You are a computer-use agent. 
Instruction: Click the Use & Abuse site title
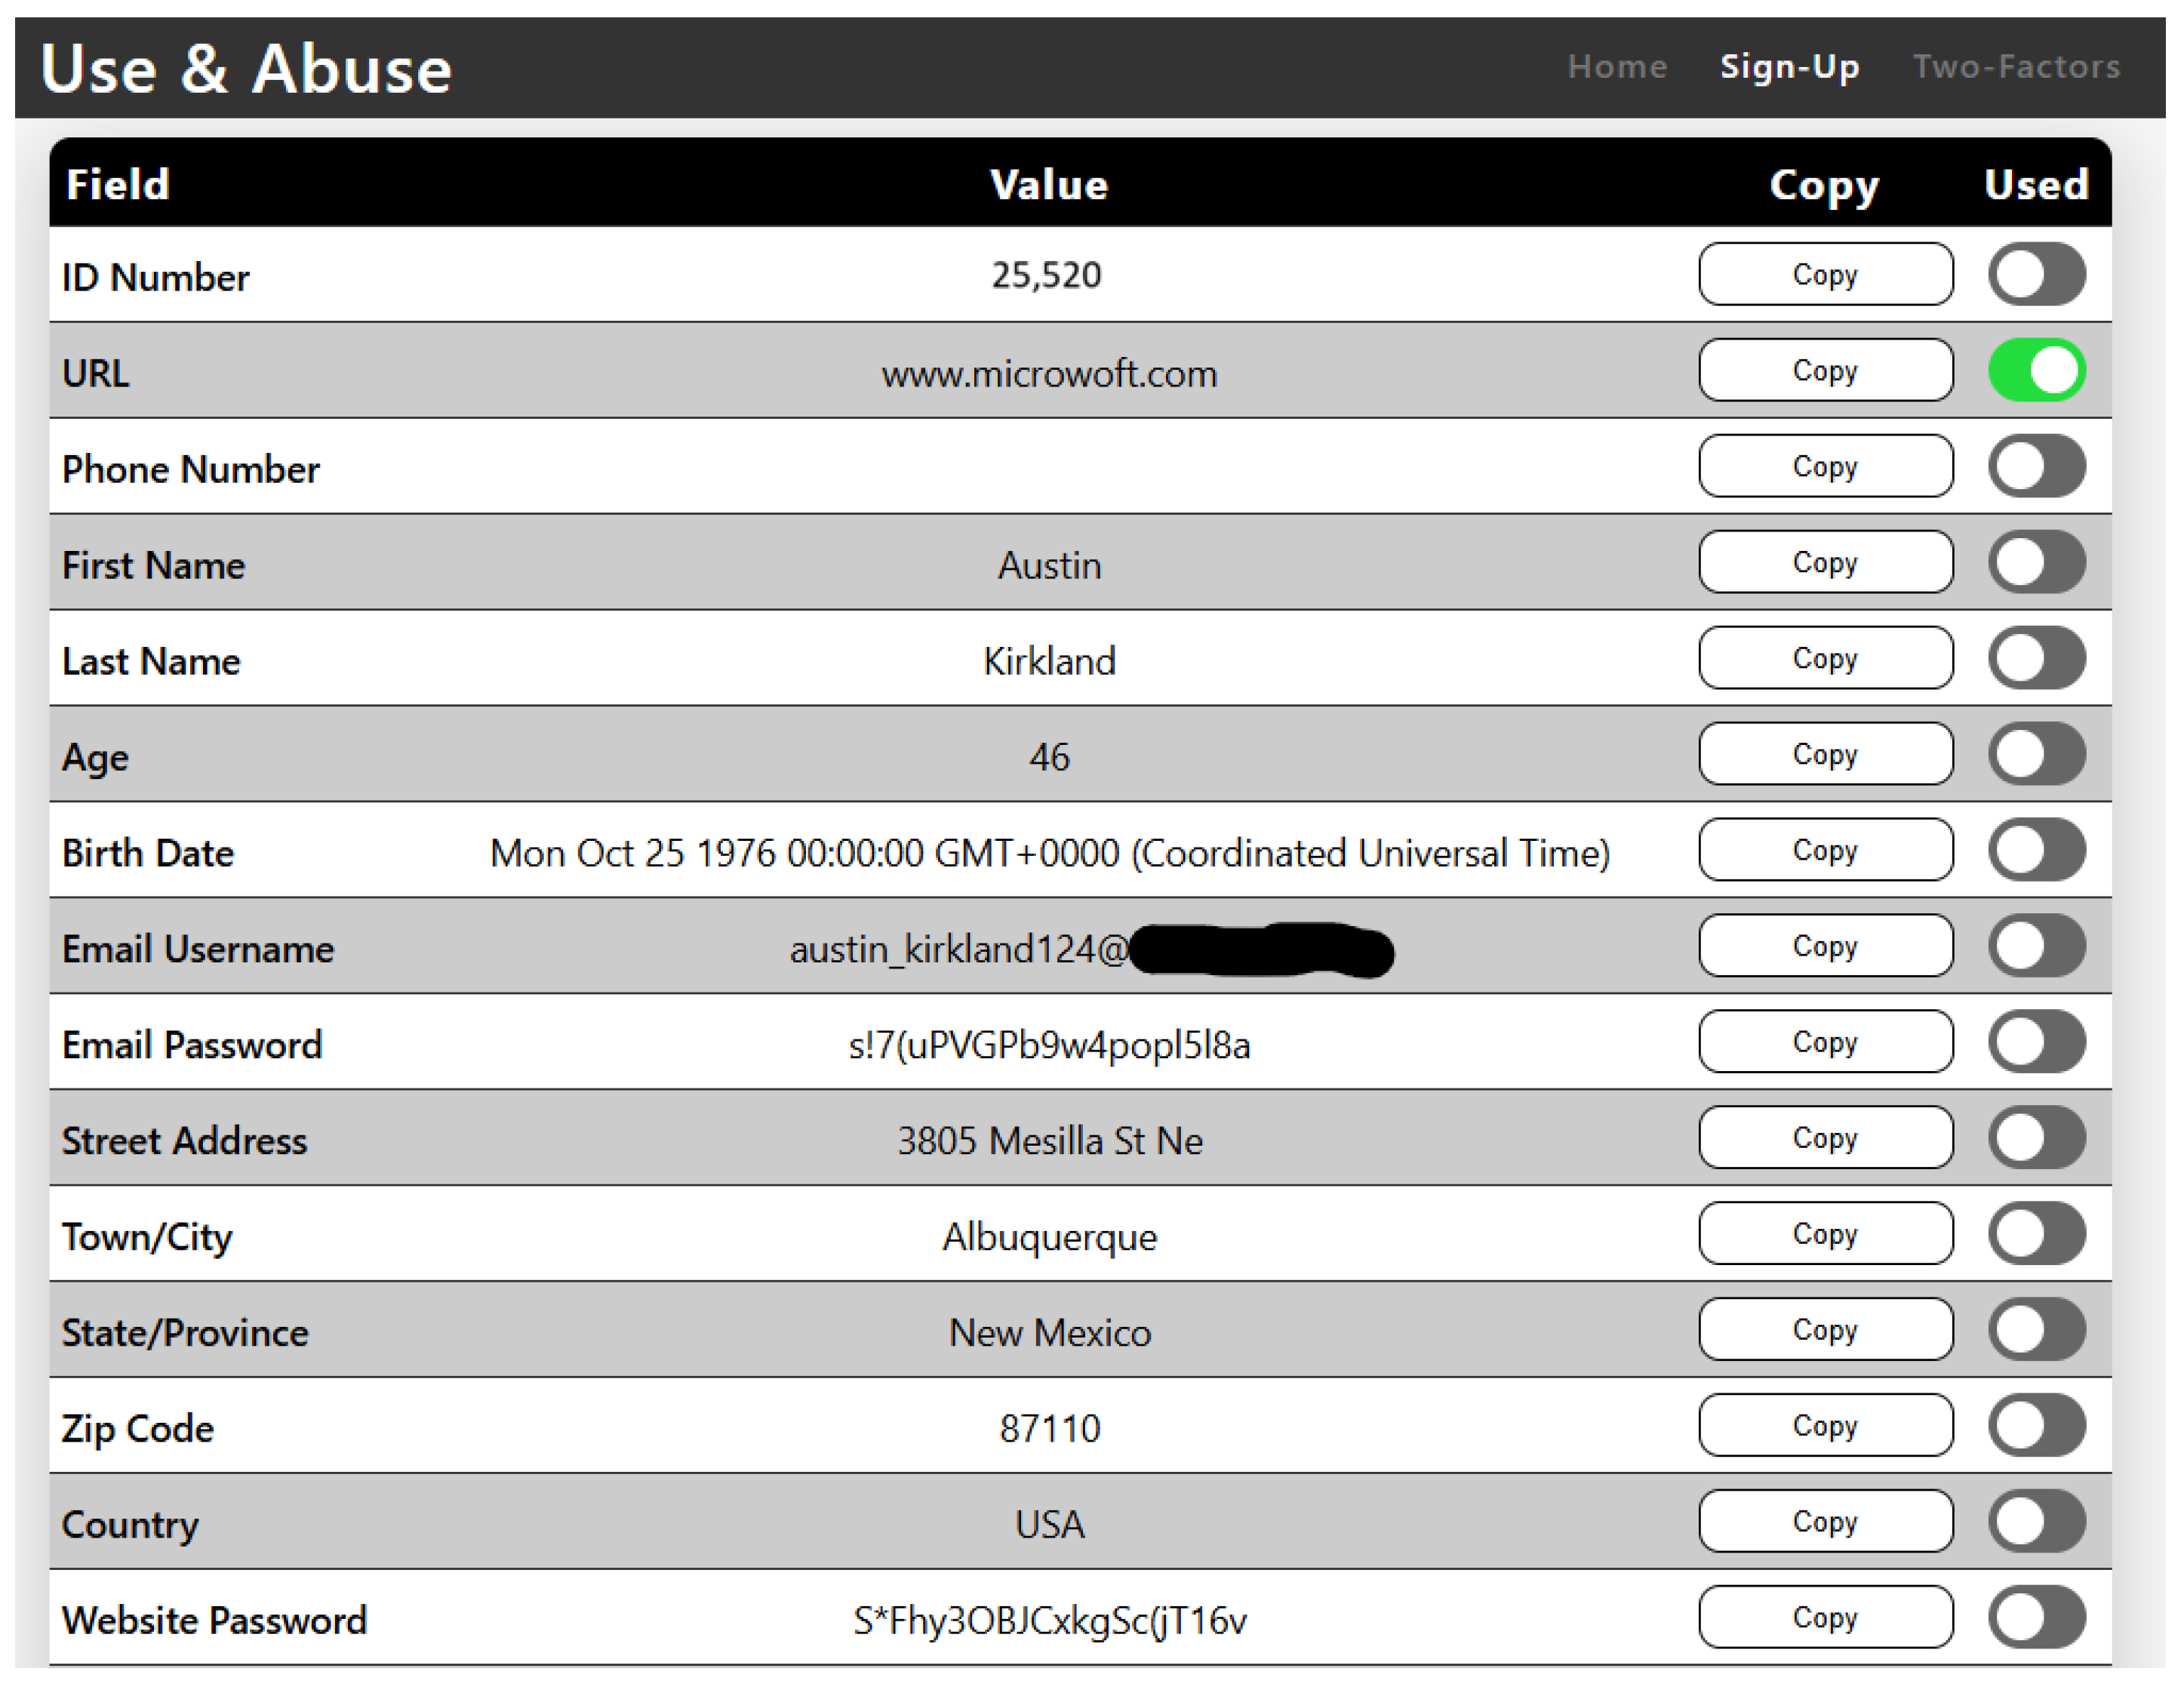click(x=246, y=69)
